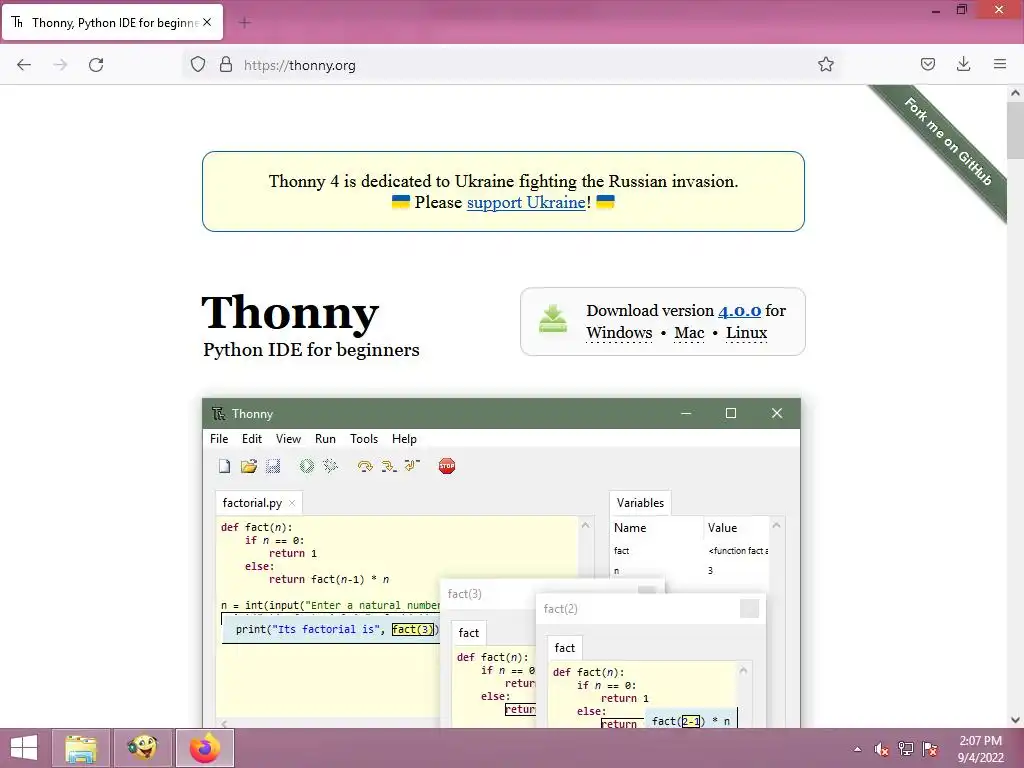Click the New file toolbar icon
Image resolution: width=1024 pixels, height=768 pixels.
225,466
